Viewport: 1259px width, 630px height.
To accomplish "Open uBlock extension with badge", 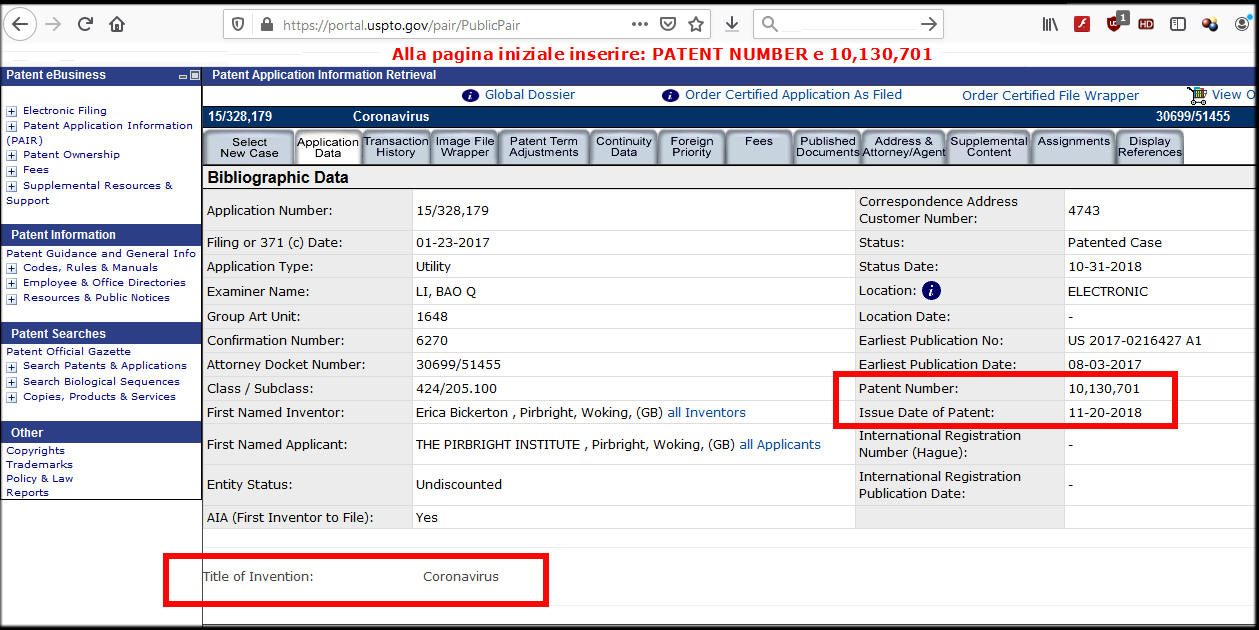I will (x=1116, y=23).
